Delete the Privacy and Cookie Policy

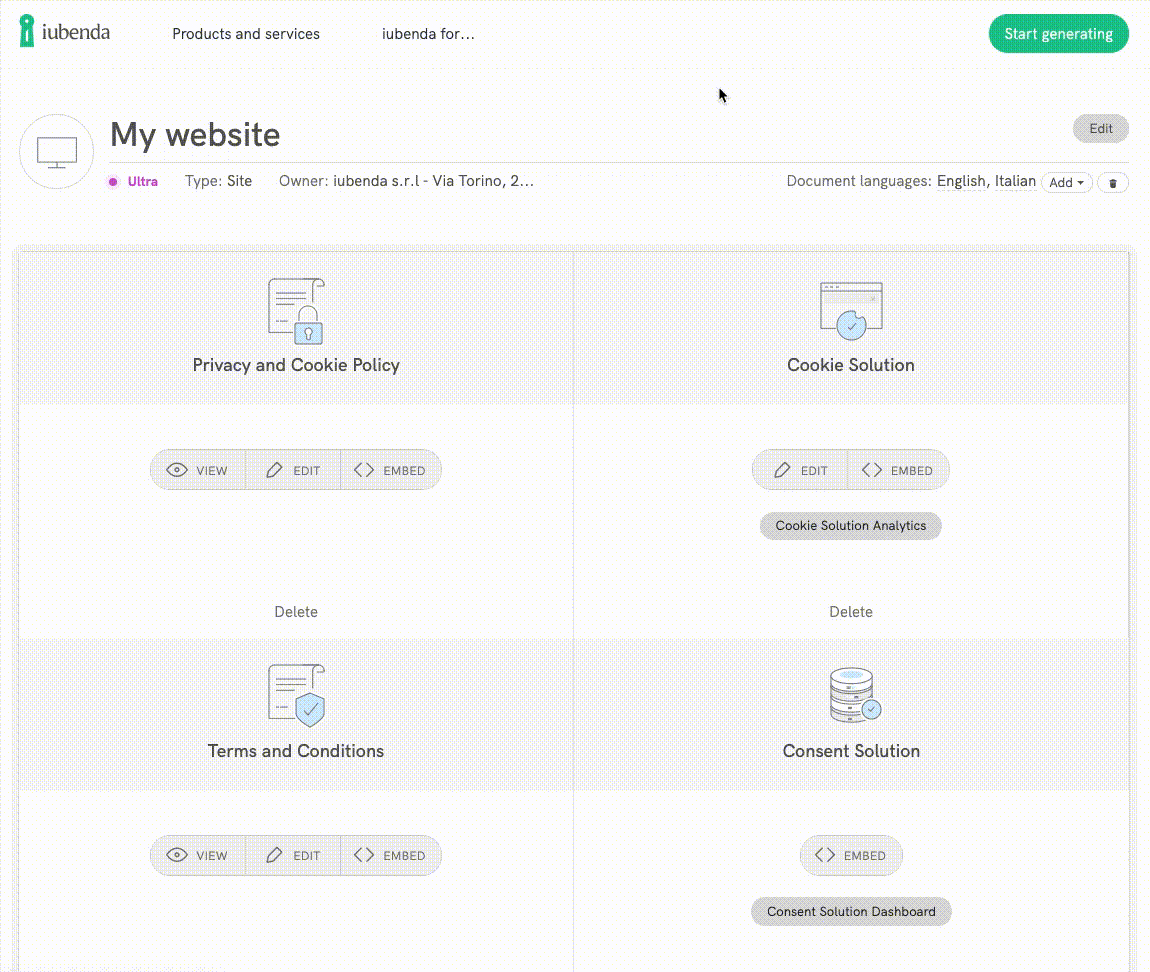pyautogui.click(x=296, y=612)
